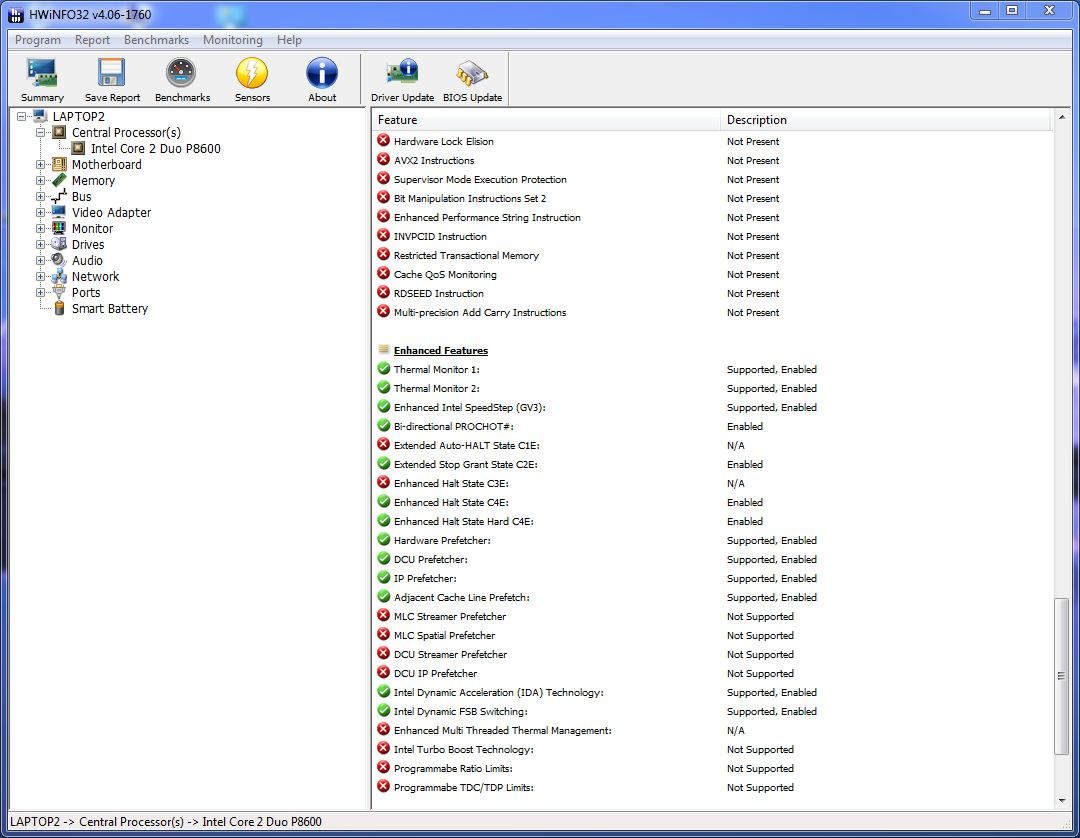
Task: Launch Benchmarks from the toolbar
Action: 182,79
